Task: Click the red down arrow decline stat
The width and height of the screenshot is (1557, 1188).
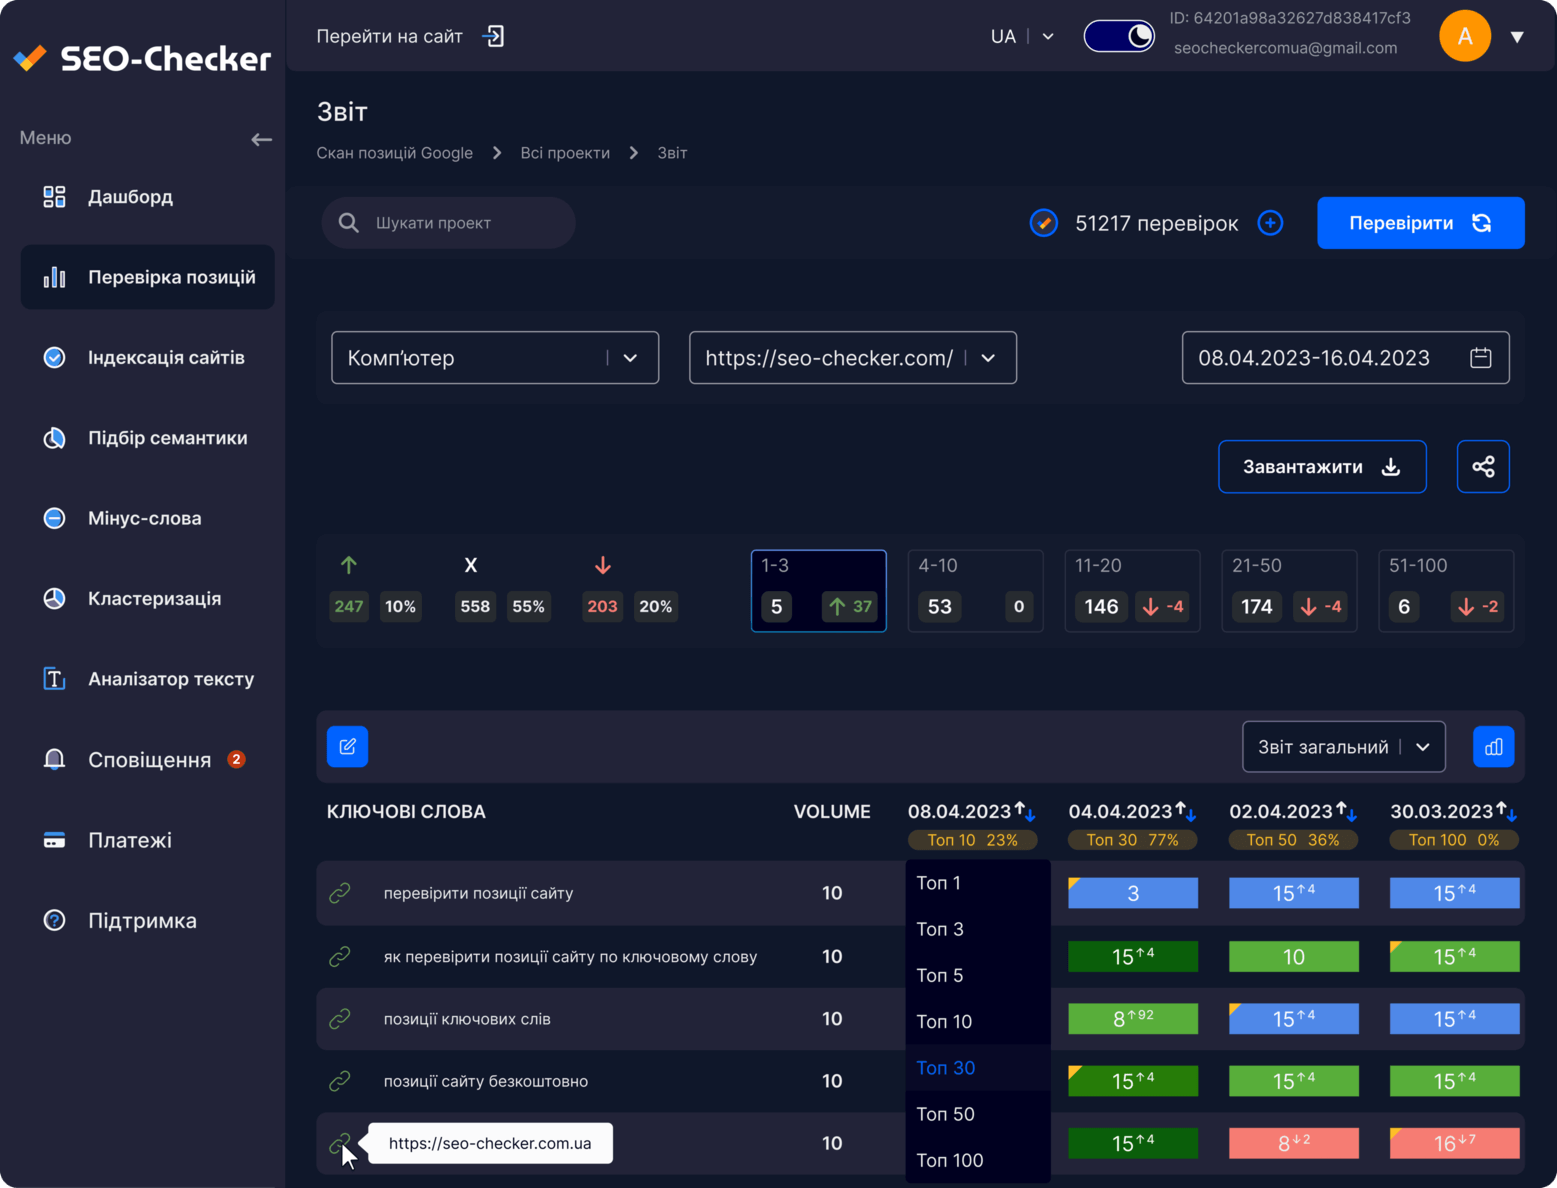Action: click(603, 565)
